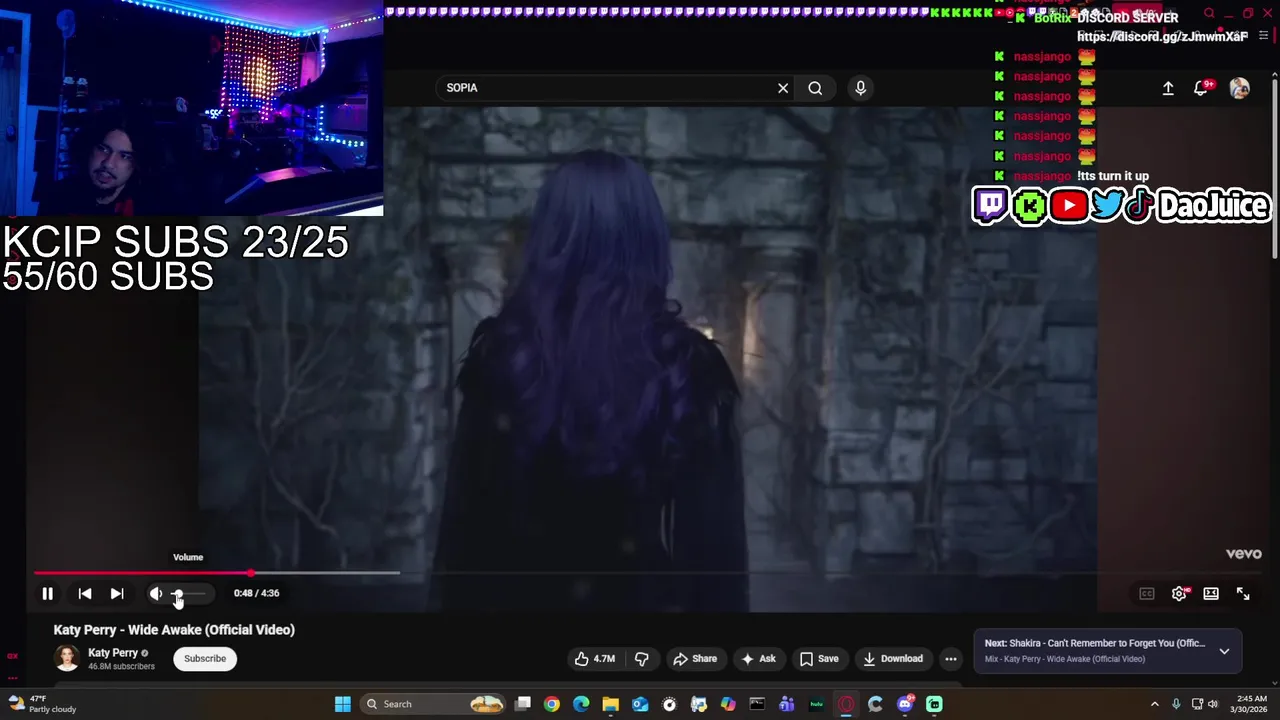Open browser tab search magnifier in title bar
Viewport: 1280px width, 720px height.
coord(1209,14)
